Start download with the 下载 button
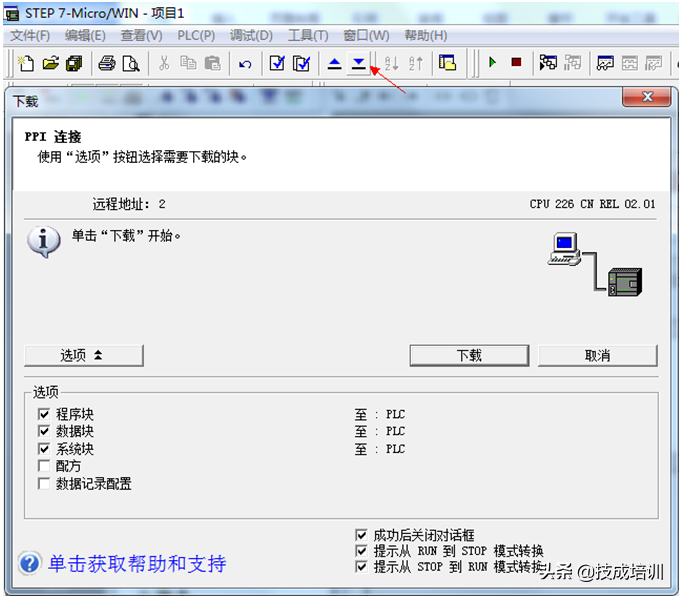The width and height of the screenshot is (679, 596). point(469,356)
